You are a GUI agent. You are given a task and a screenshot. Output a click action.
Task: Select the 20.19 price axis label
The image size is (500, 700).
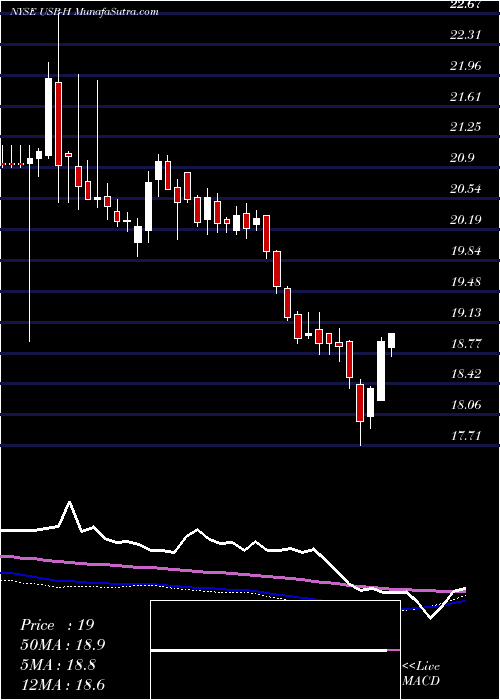point(466,220)
